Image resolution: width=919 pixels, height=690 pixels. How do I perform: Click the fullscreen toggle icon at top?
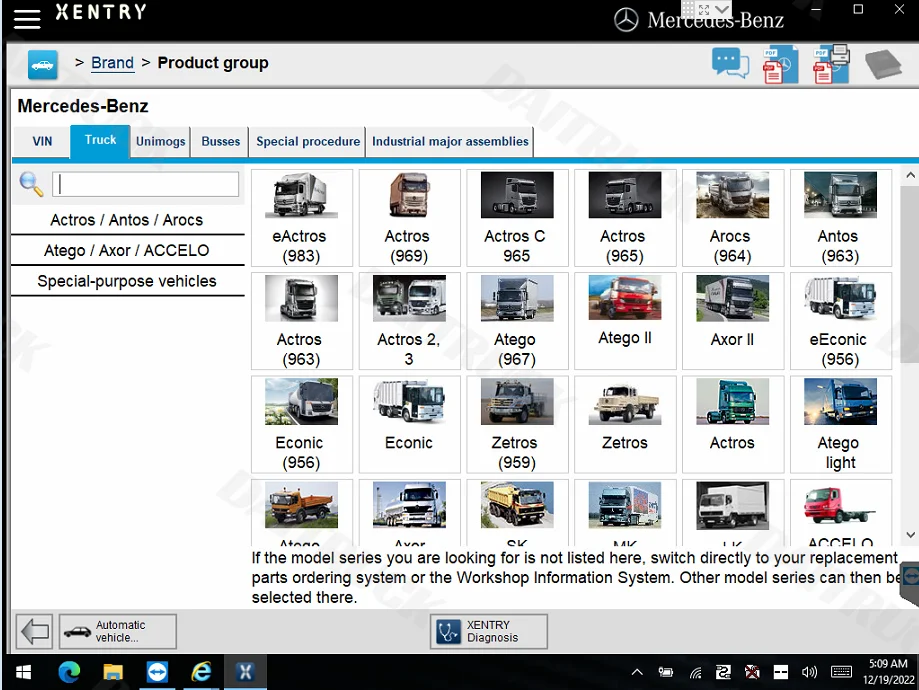point(704,9)
